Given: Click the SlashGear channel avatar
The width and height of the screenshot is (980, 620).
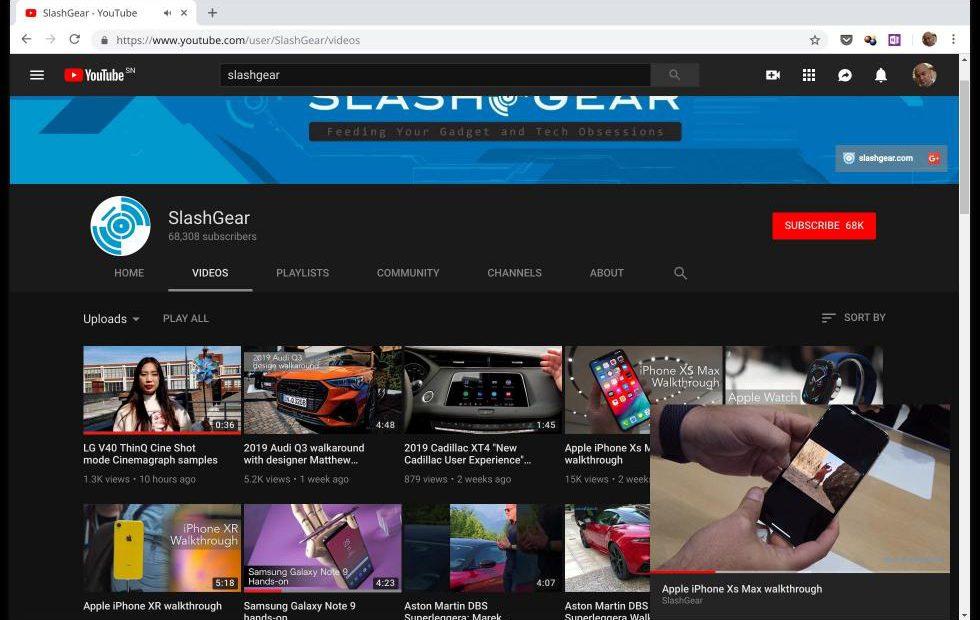Looking at the screenshot, I should (x=121, y=226).
